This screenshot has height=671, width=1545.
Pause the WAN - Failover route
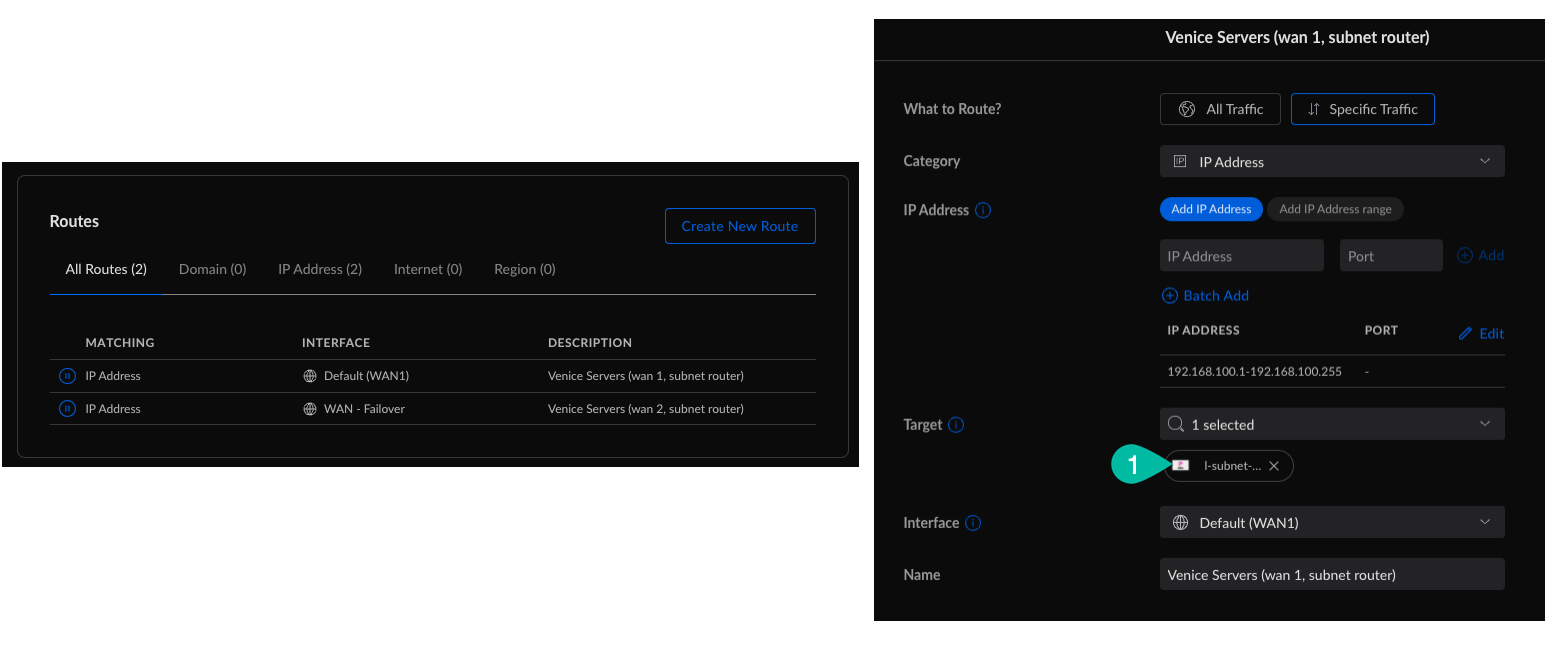tap(67, 409)
